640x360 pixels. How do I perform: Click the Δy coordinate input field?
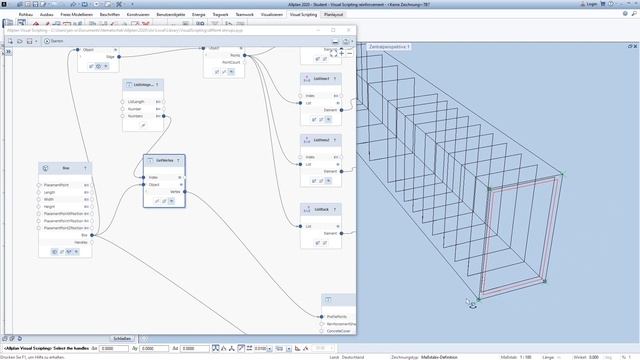pos(154,349)
